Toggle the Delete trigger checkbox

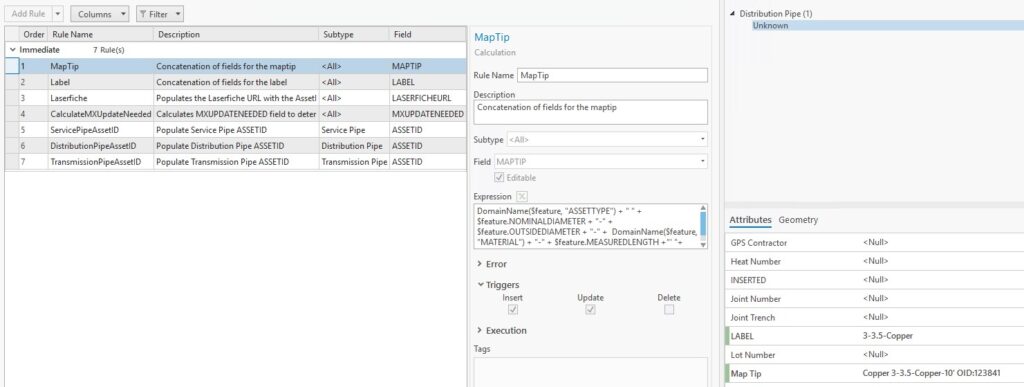pos(669,310)
